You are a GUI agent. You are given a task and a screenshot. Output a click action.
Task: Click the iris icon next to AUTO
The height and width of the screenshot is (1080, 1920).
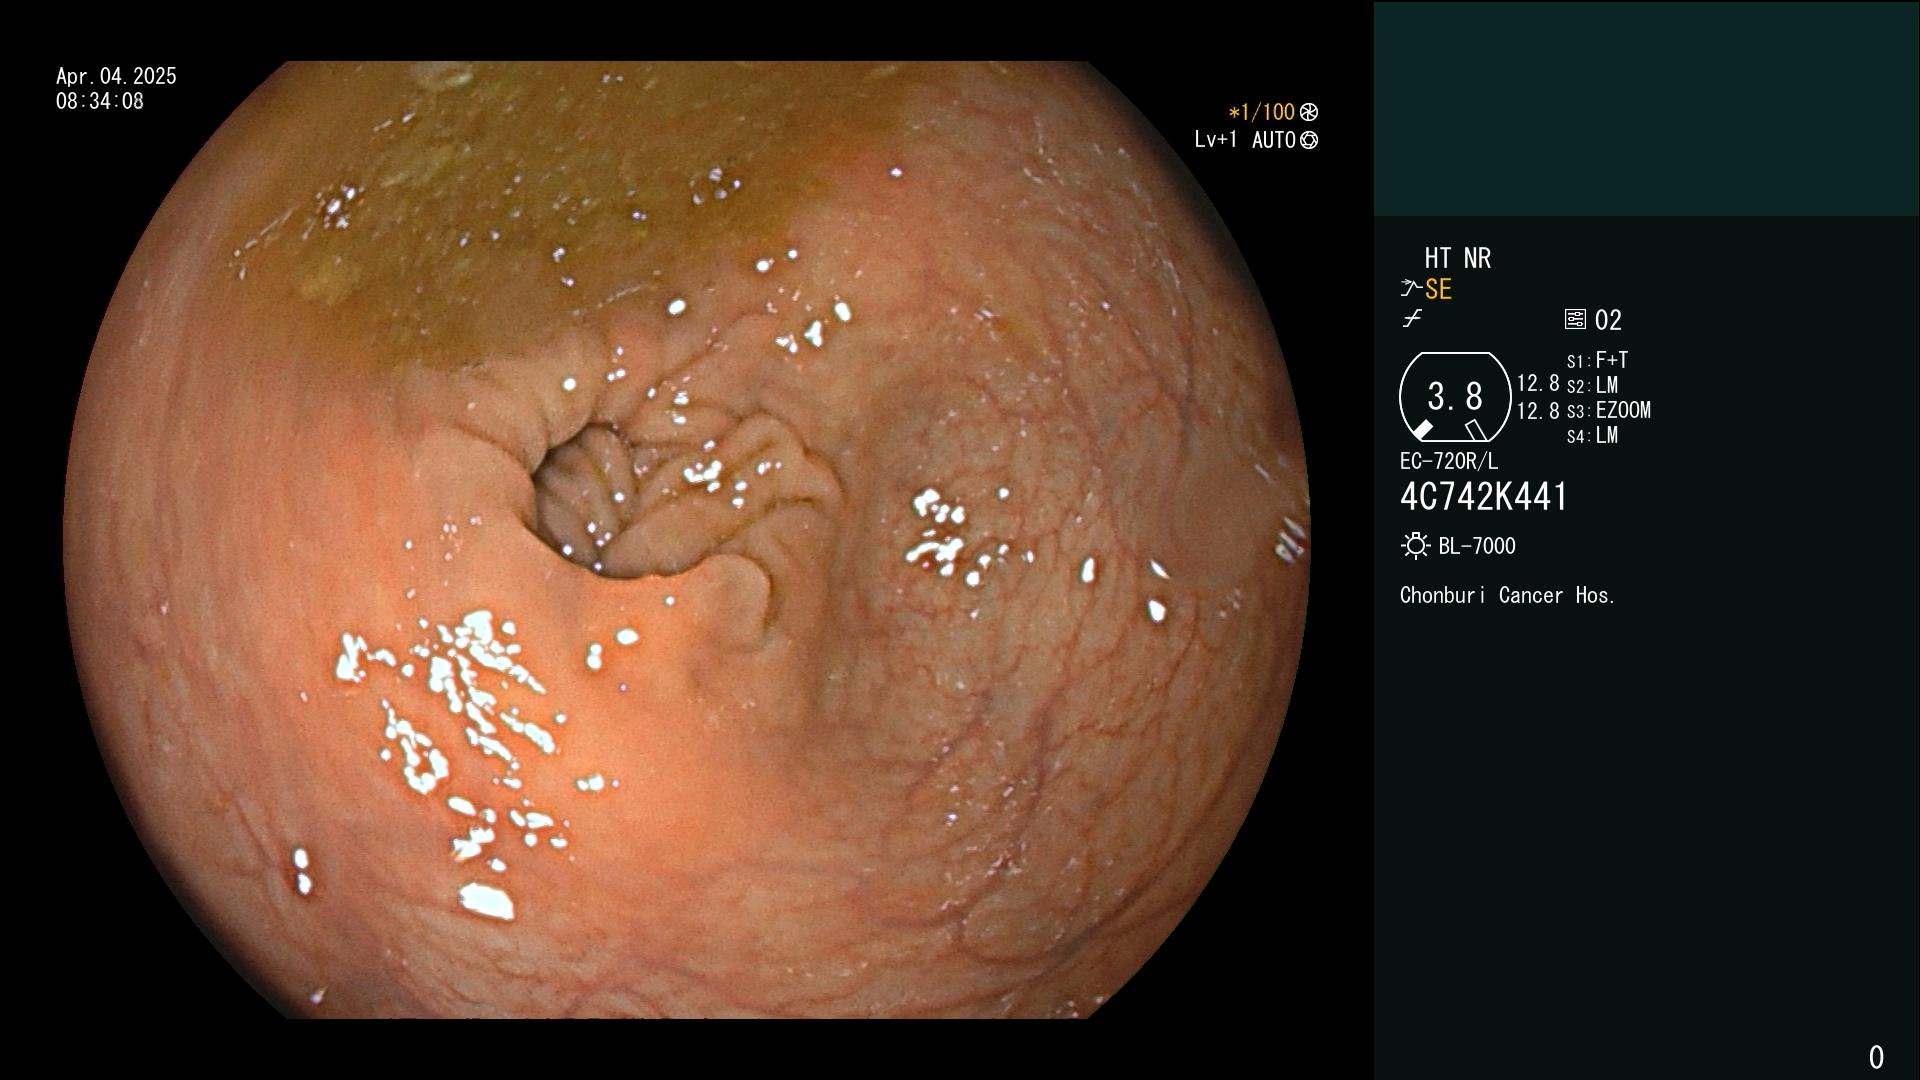(x=1309, y=140)
